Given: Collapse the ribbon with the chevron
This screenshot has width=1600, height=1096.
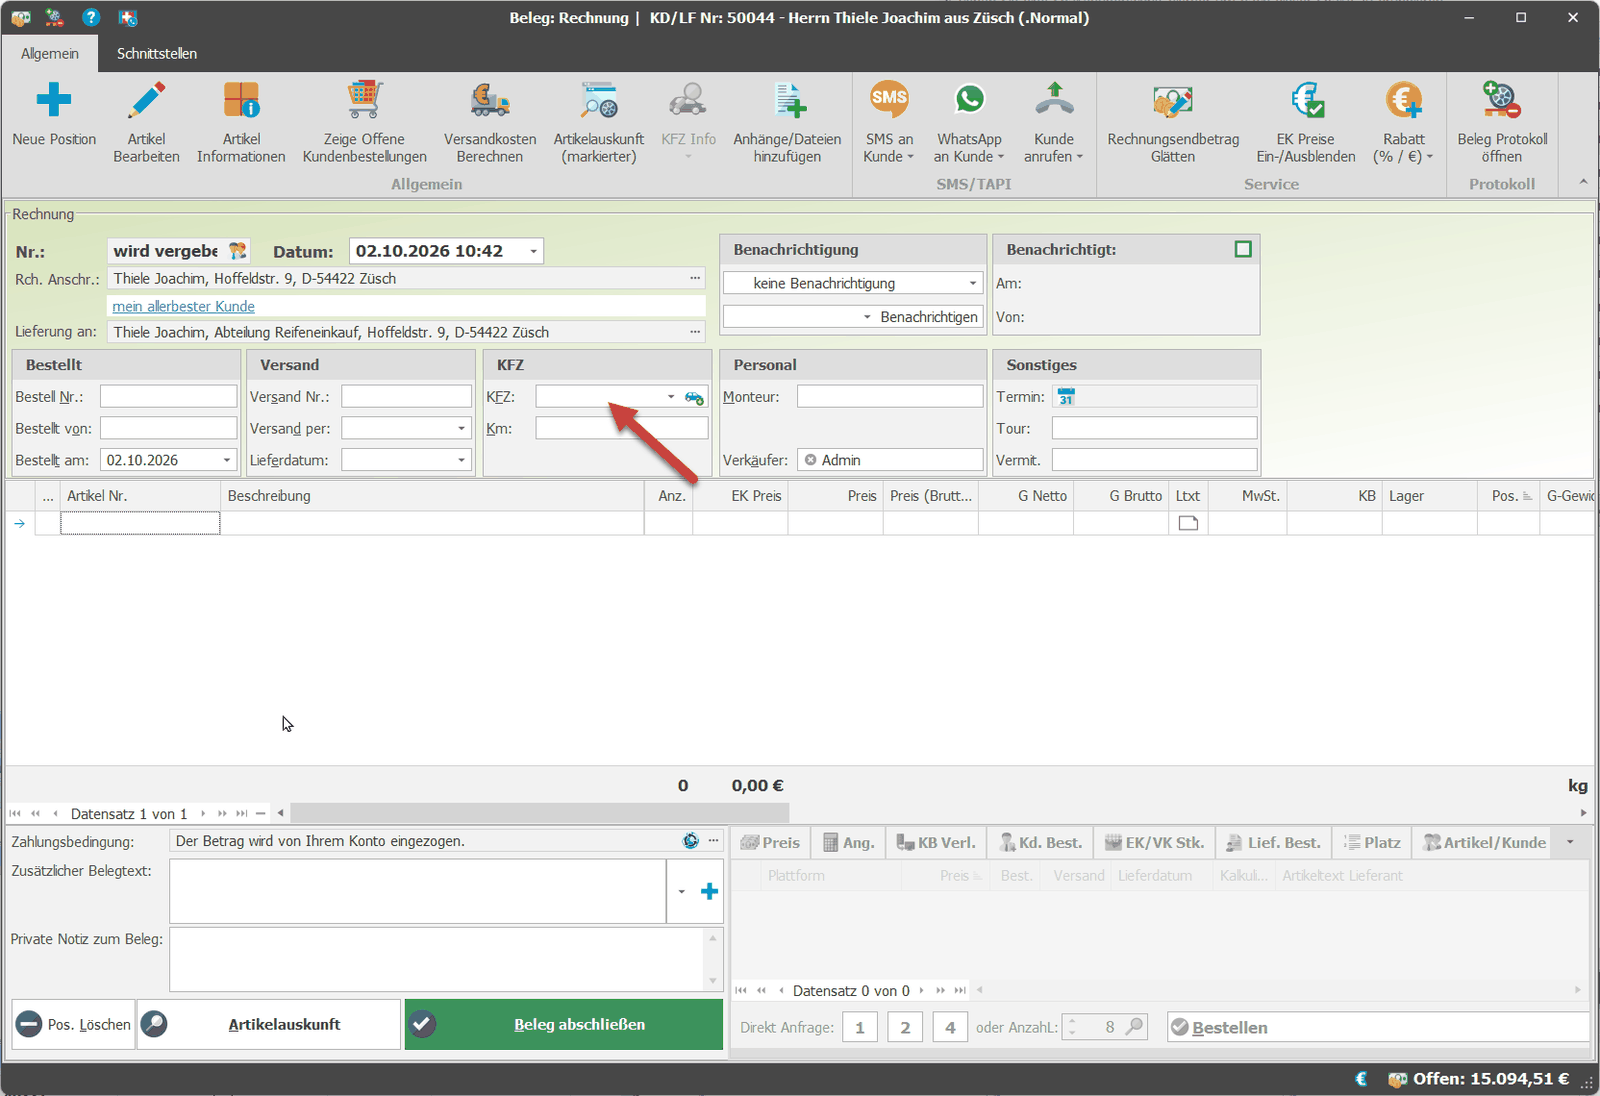Looking at the screenshot, I should point(1583,182).
